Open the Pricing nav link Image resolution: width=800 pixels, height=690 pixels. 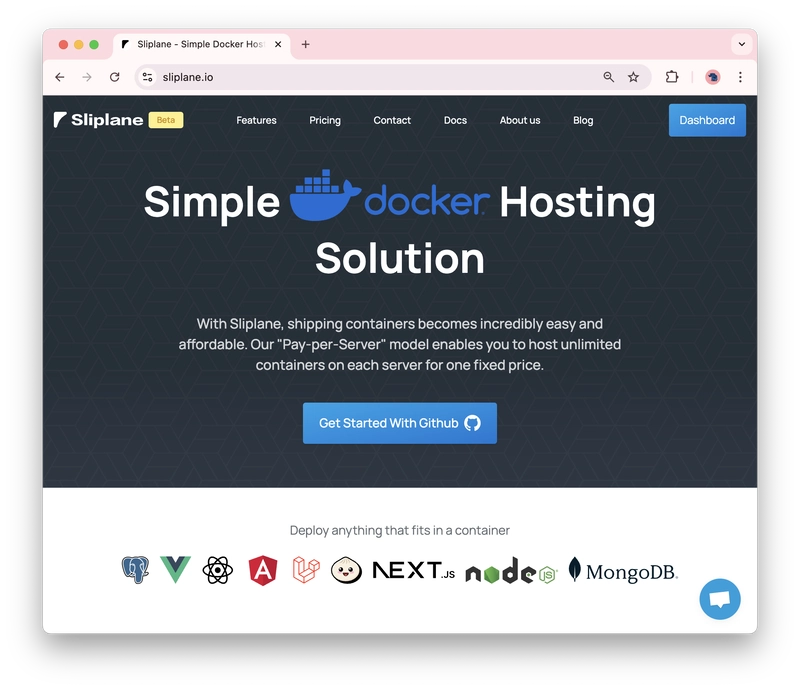coord(325,120)
